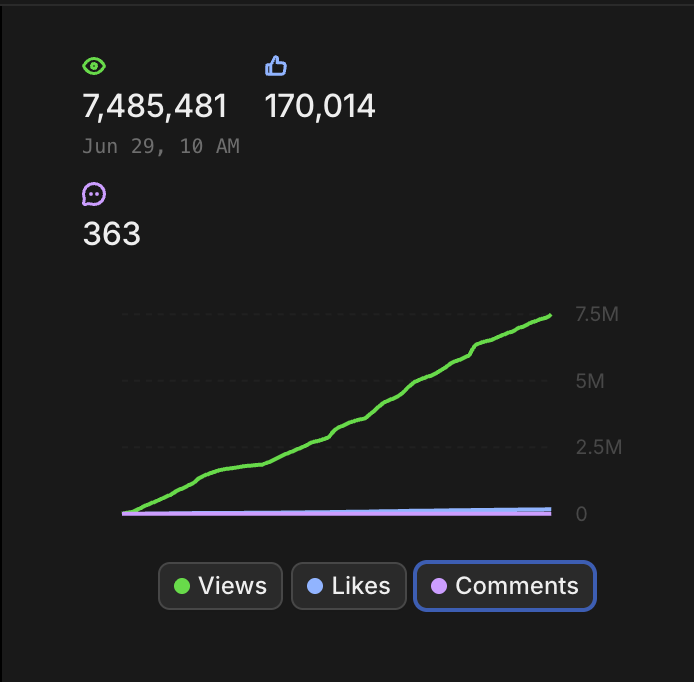Screen dimensions: 694x682
Task: Select the 7,485,481 views count
Action: (155, 106)
